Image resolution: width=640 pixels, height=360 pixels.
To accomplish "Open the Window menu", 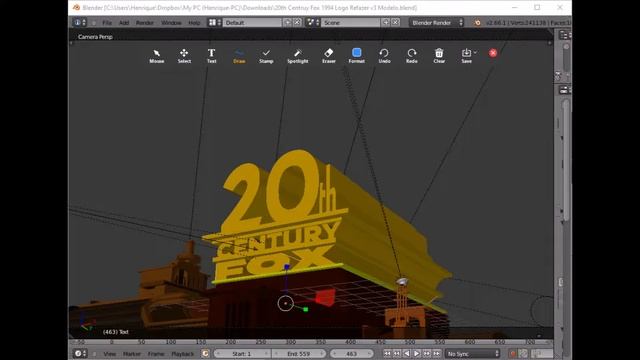I will (171, 23).
